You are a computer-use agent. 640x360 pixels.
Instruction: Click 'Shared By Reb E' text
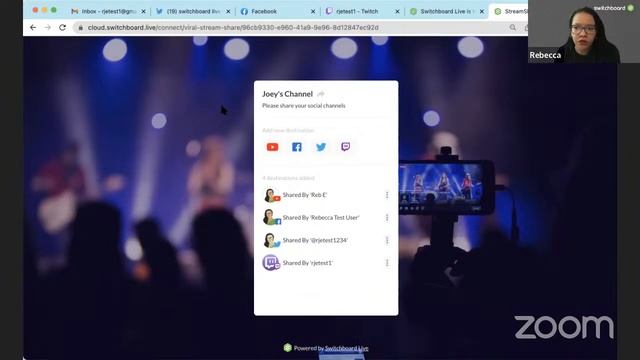[305, 195]
